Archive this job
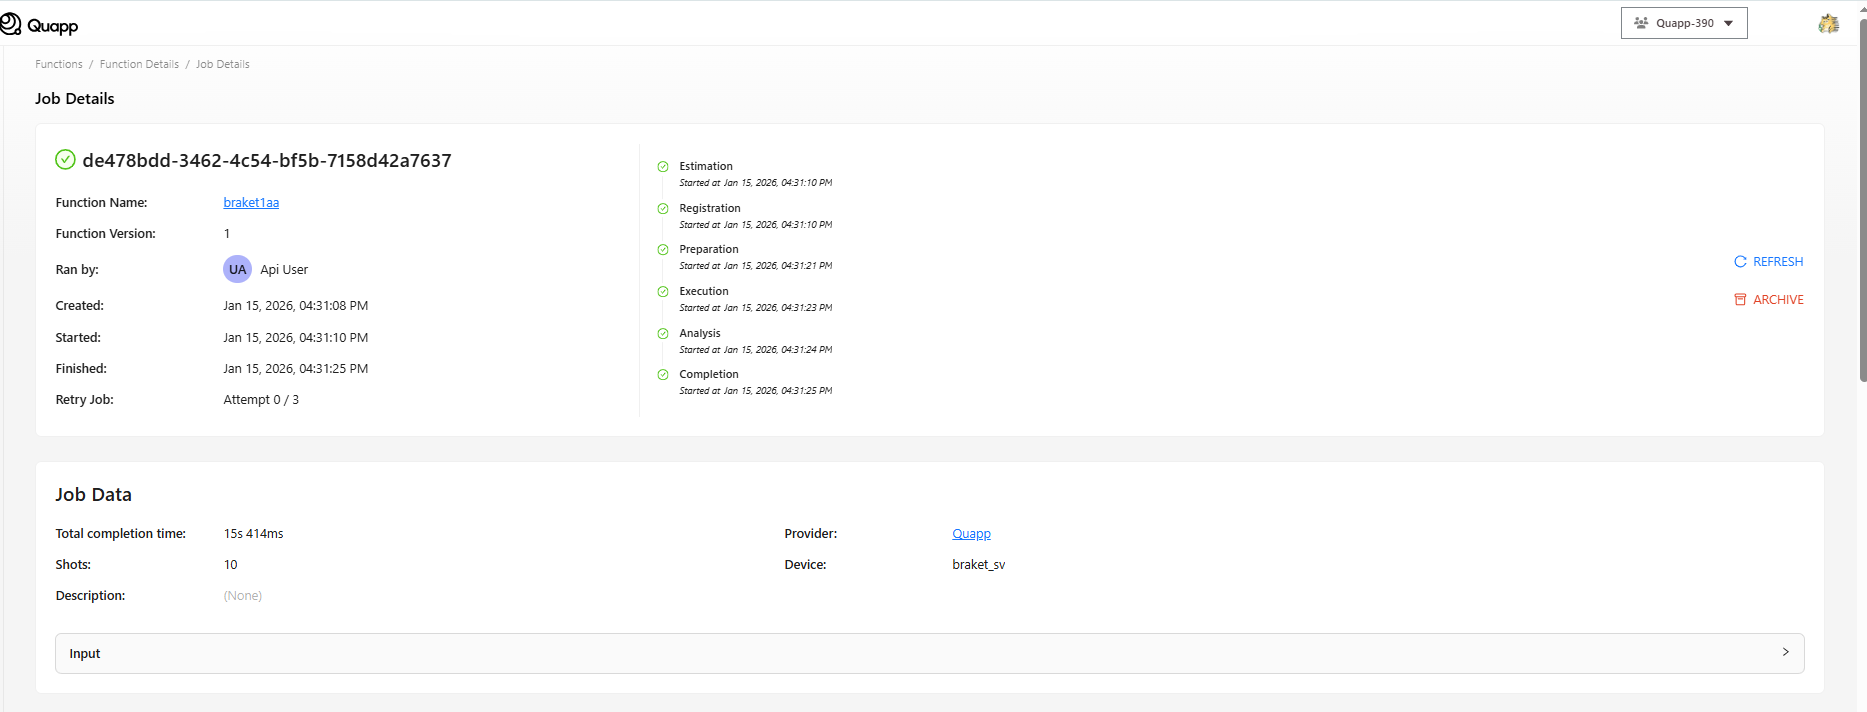Image resolution: width=1867 pixels, height=712 pixels. click(1768, 300)
